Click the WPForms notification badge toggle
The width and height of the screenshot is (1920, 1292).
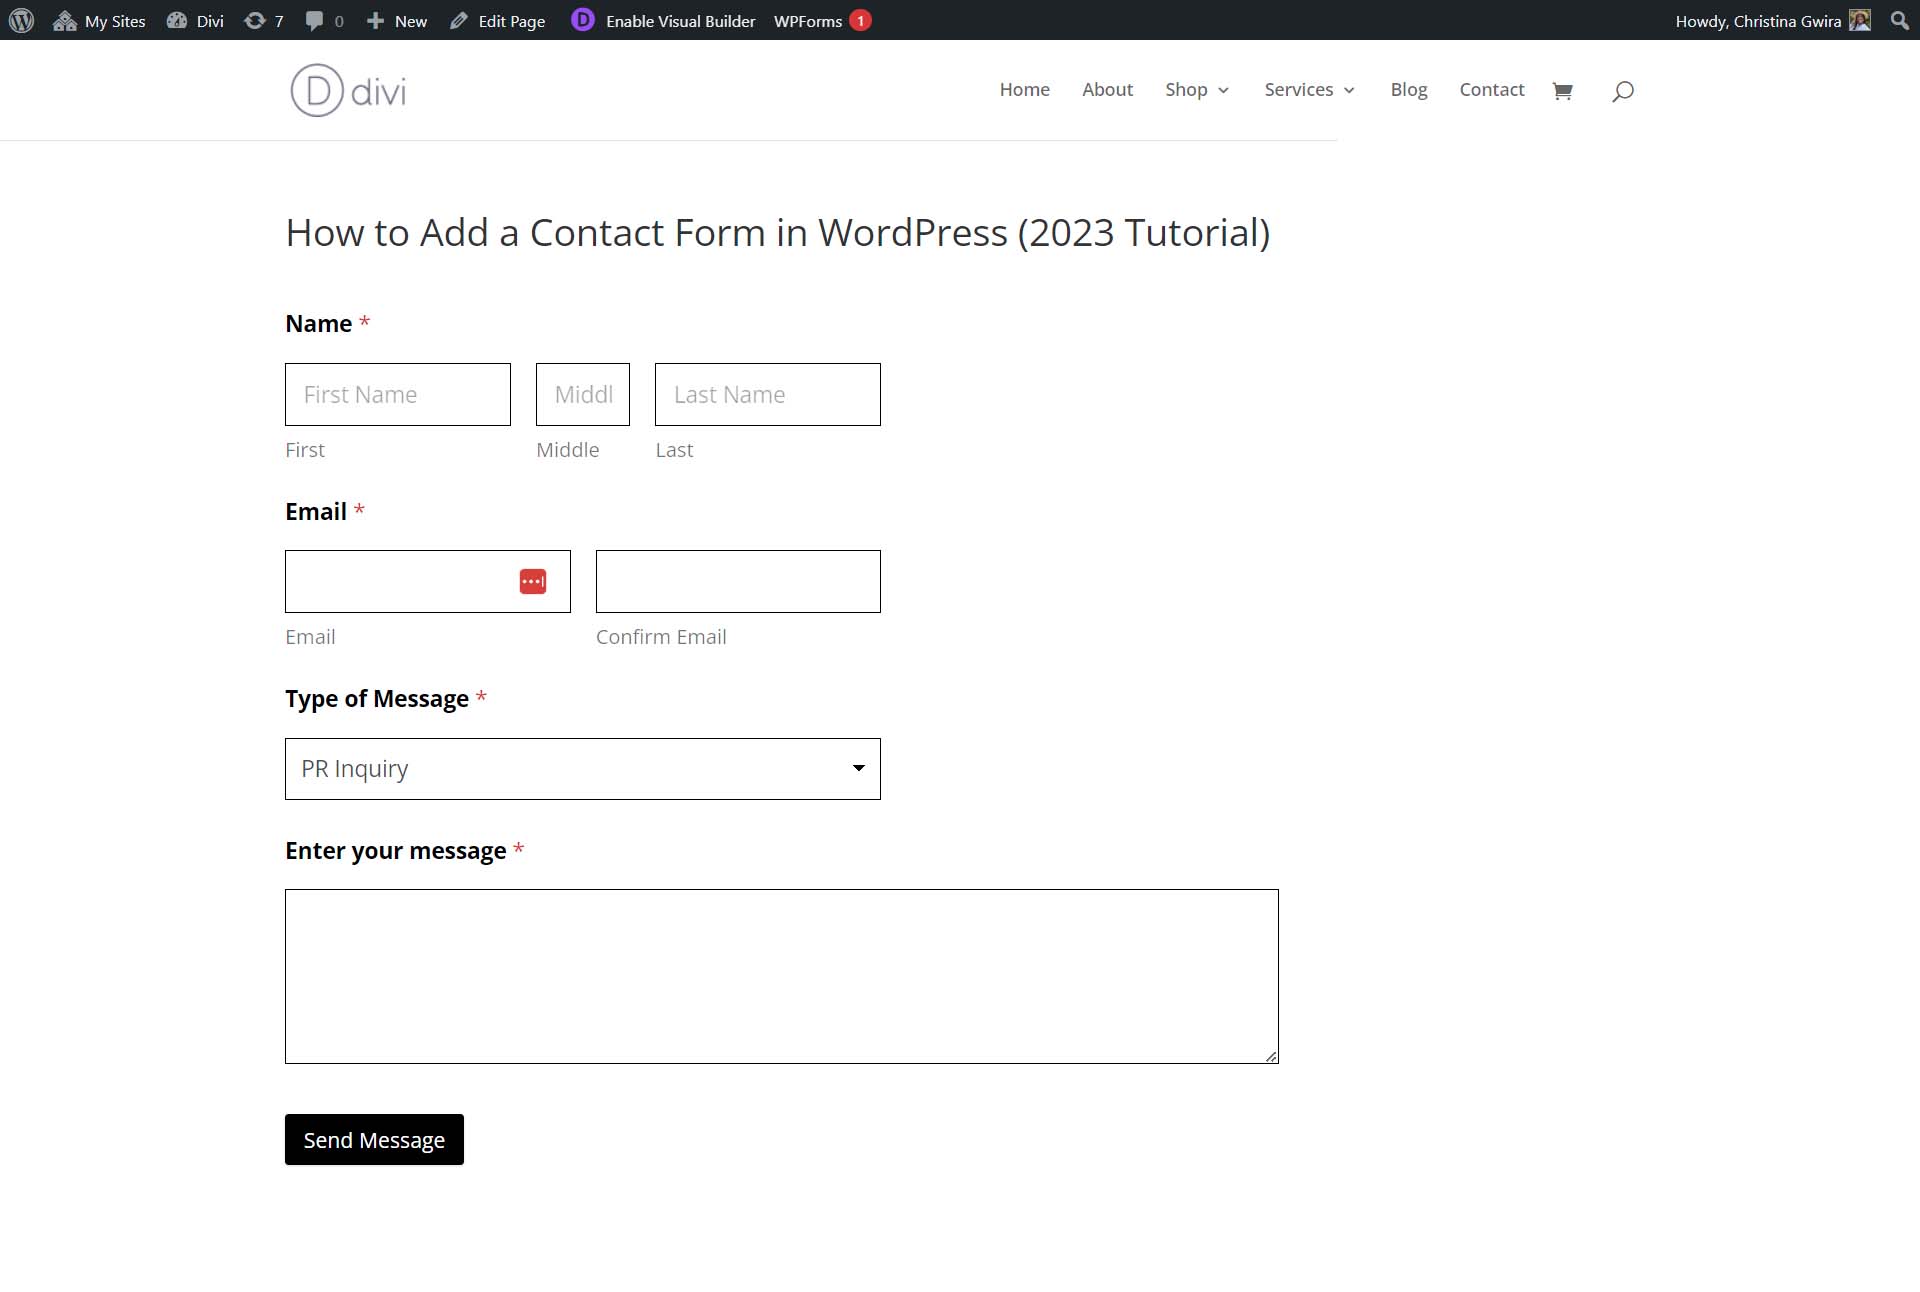point(861,19)
